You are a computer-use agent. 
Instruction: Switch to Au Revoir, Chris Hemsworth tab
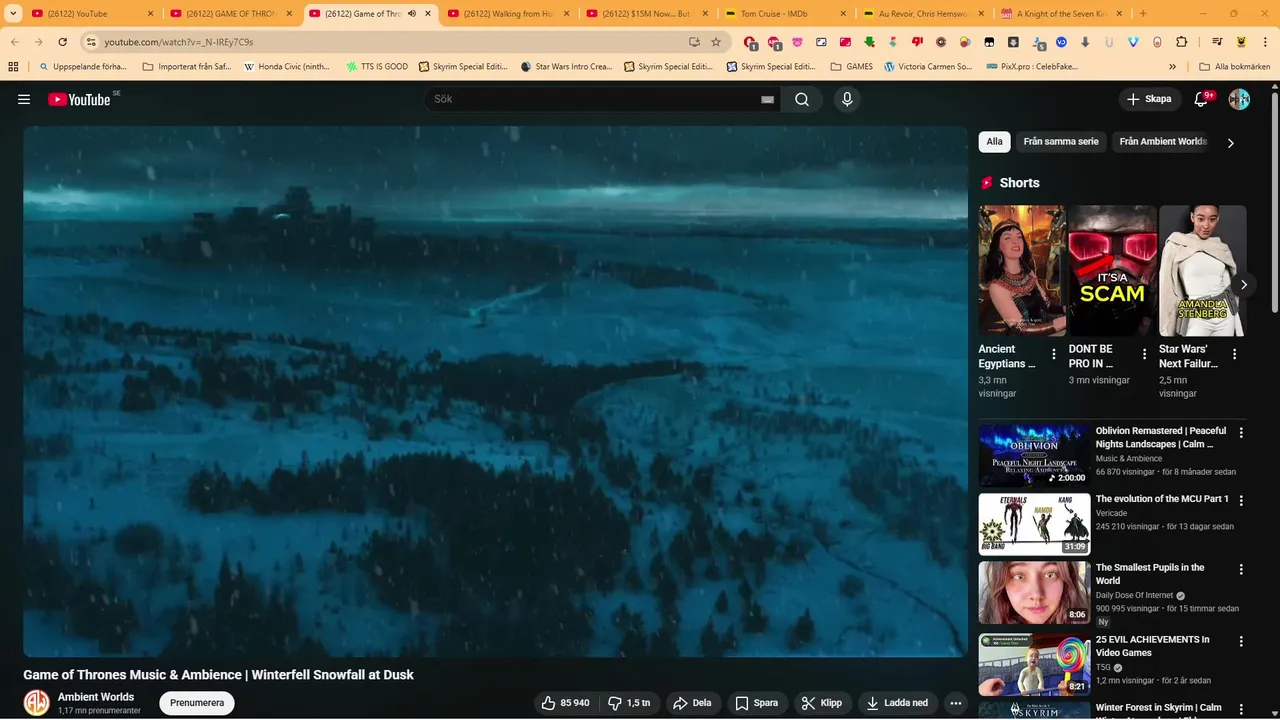[x=924, y=14]
